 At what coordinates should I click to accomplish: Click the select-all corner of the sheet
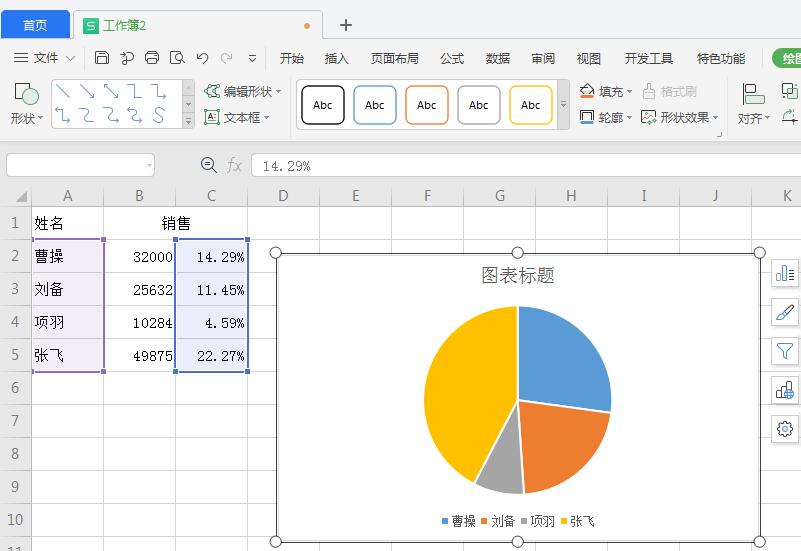point(19,196)
